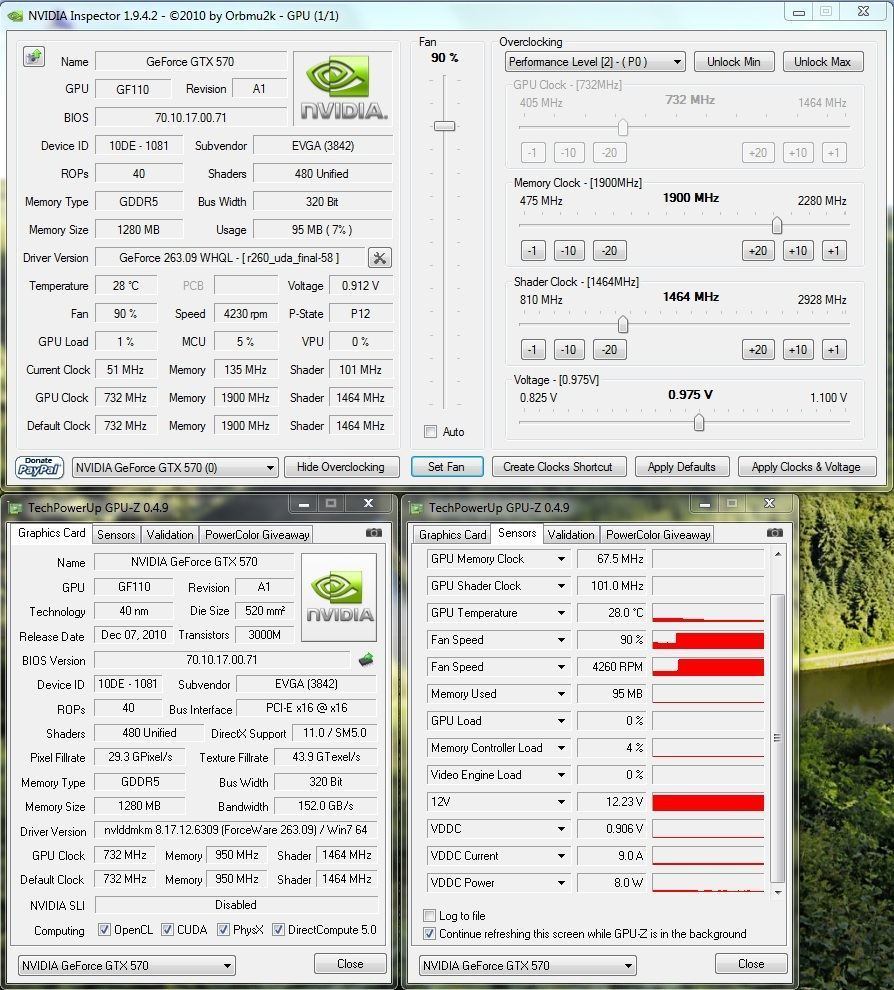Click the camera screenshot icon in left GPU-Z window

coord(374,533)
